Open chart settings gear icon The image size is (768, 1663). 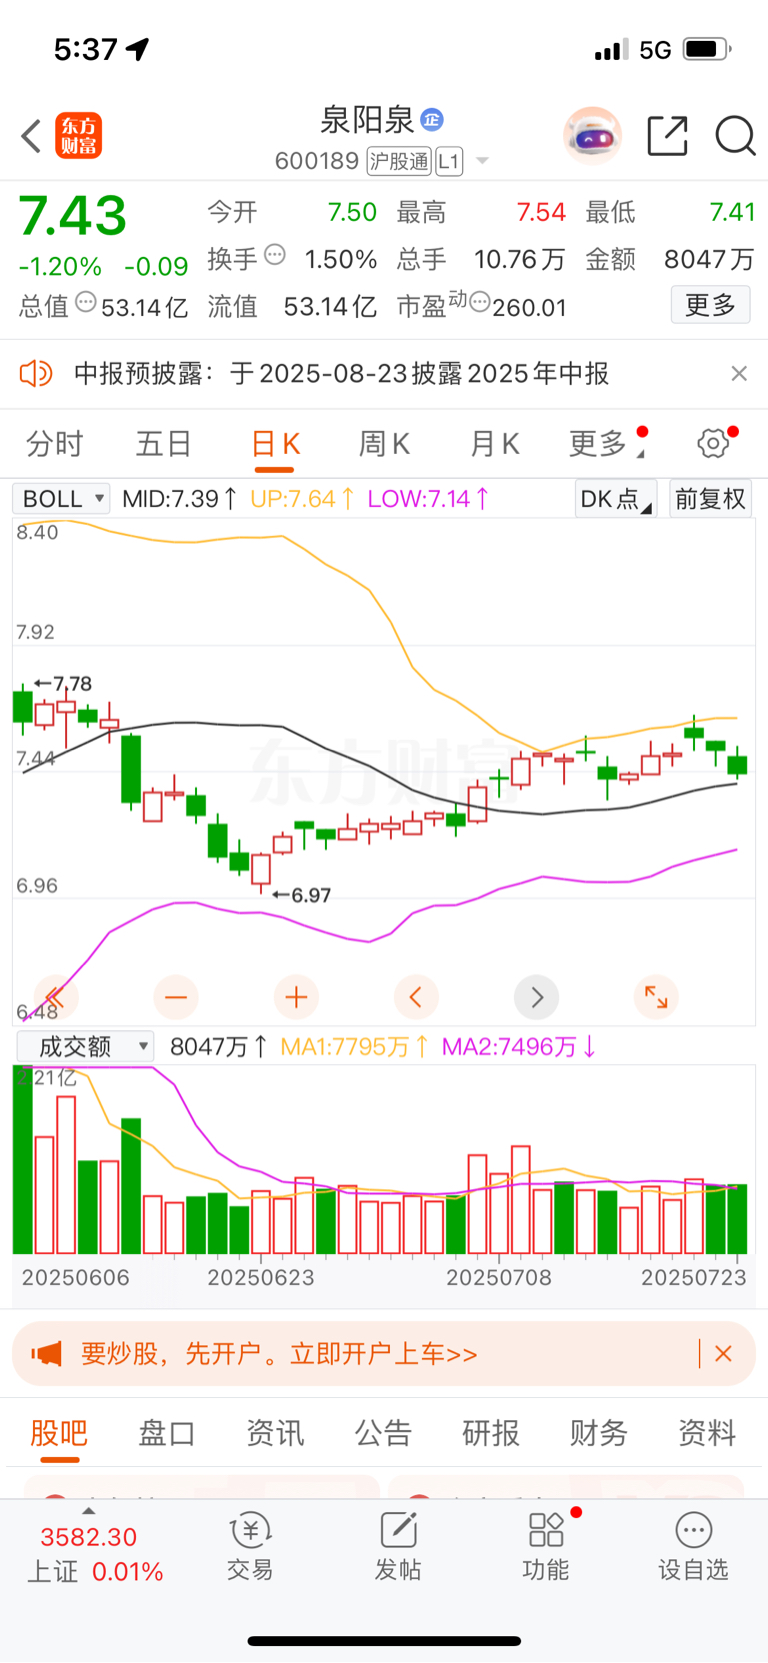pyautogui.click(x=714, y=443)
